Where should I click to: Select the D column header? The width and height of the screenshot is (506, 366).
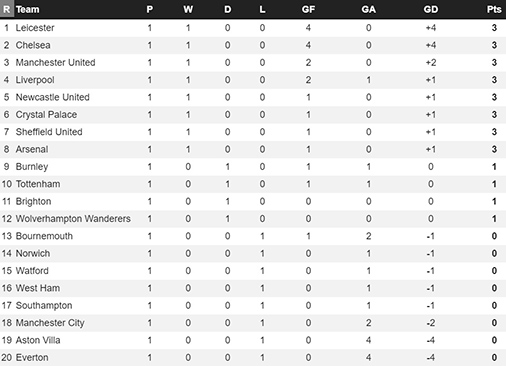(227, 9)
